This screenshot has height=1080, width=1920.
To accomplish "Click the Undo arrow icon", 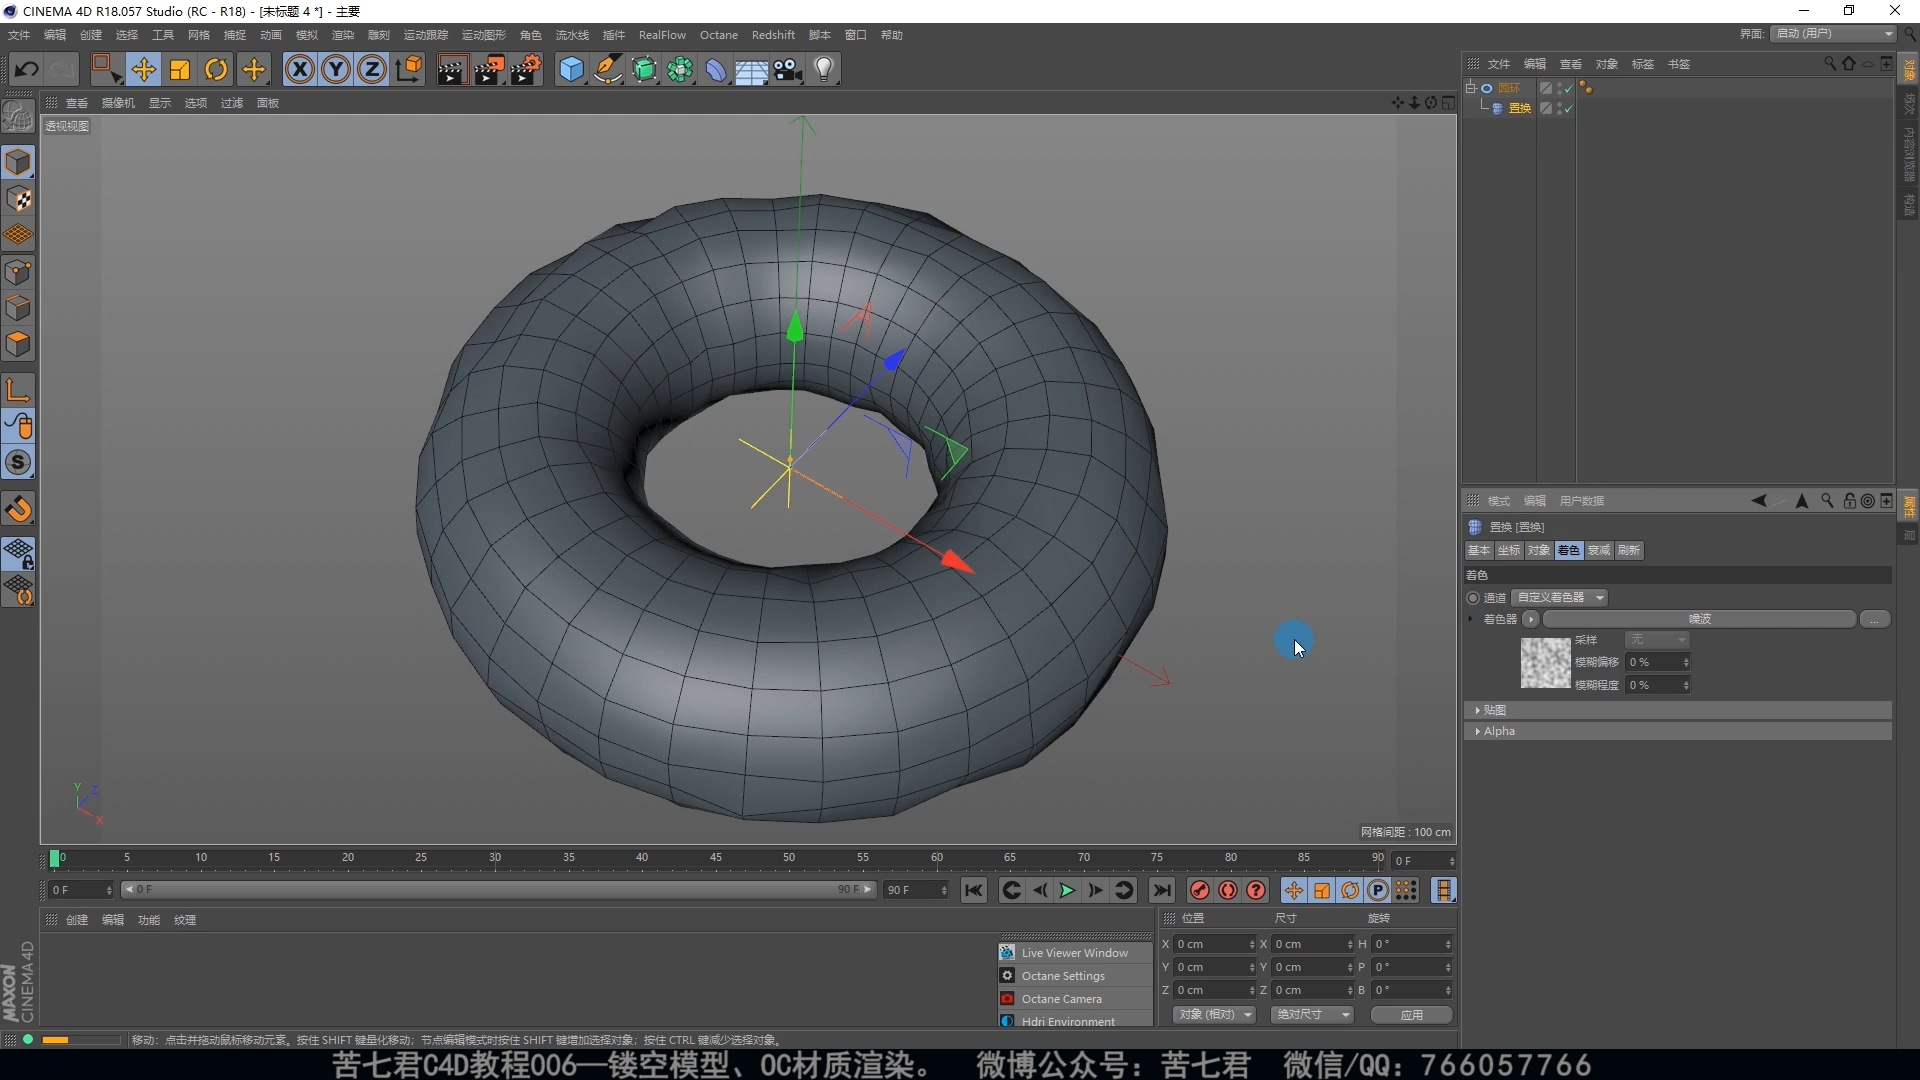I will 27,69.
